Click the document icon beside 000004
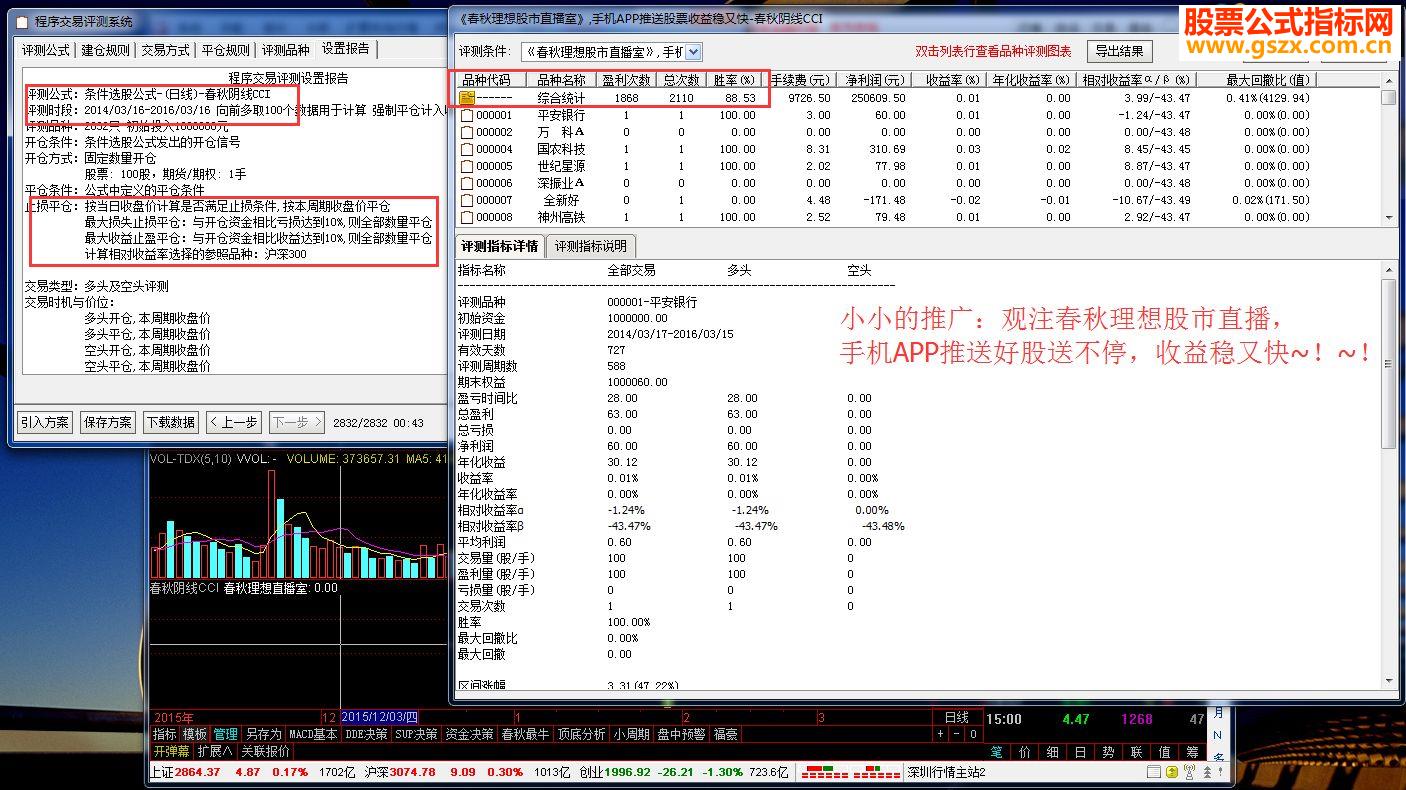 coord(466,149)
